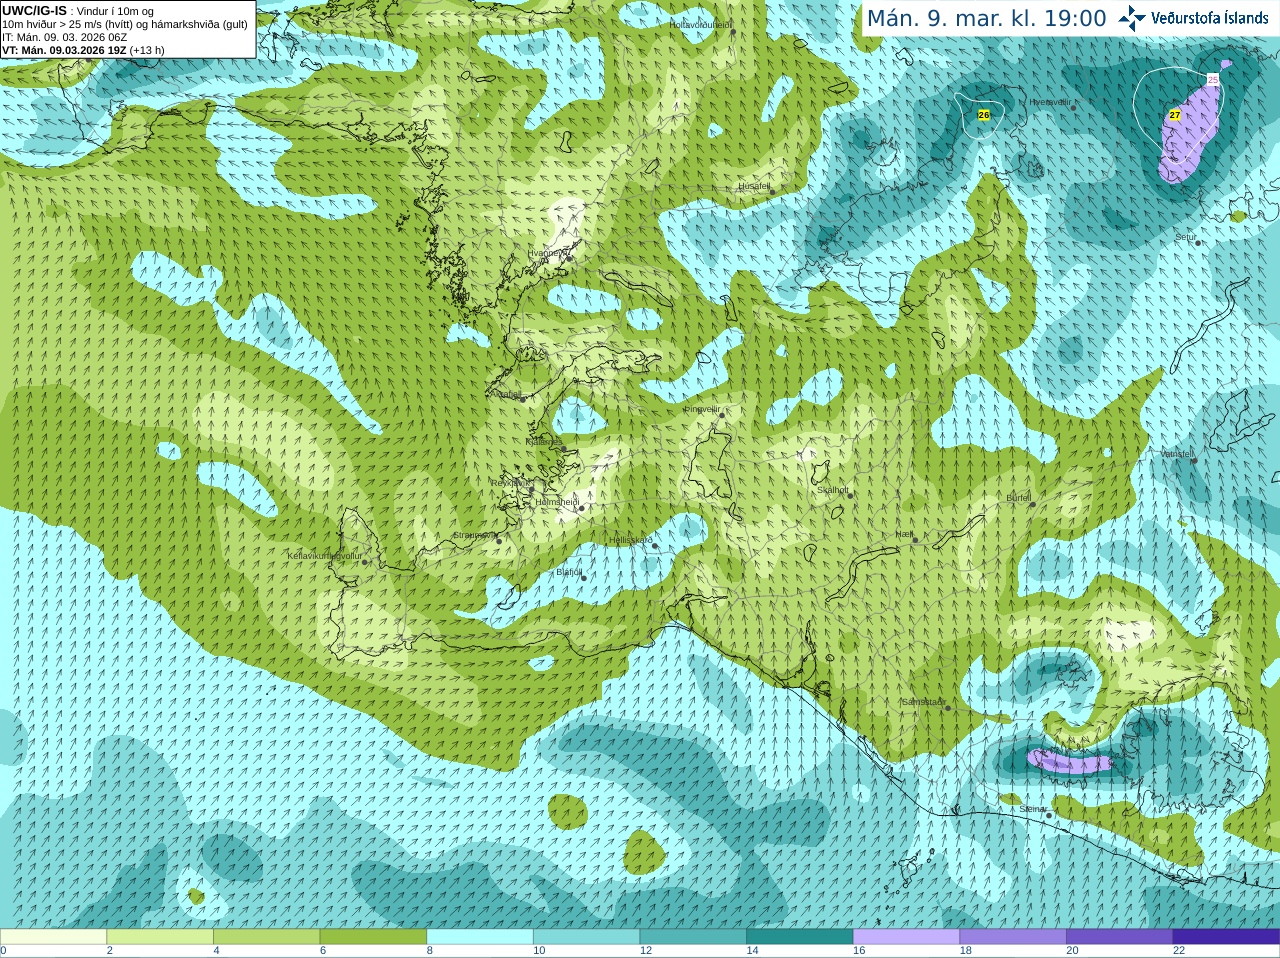This screenshot has height=958, width=1280.
Task: Select the Hæll station dot
Action: click(x=915, y=540)
